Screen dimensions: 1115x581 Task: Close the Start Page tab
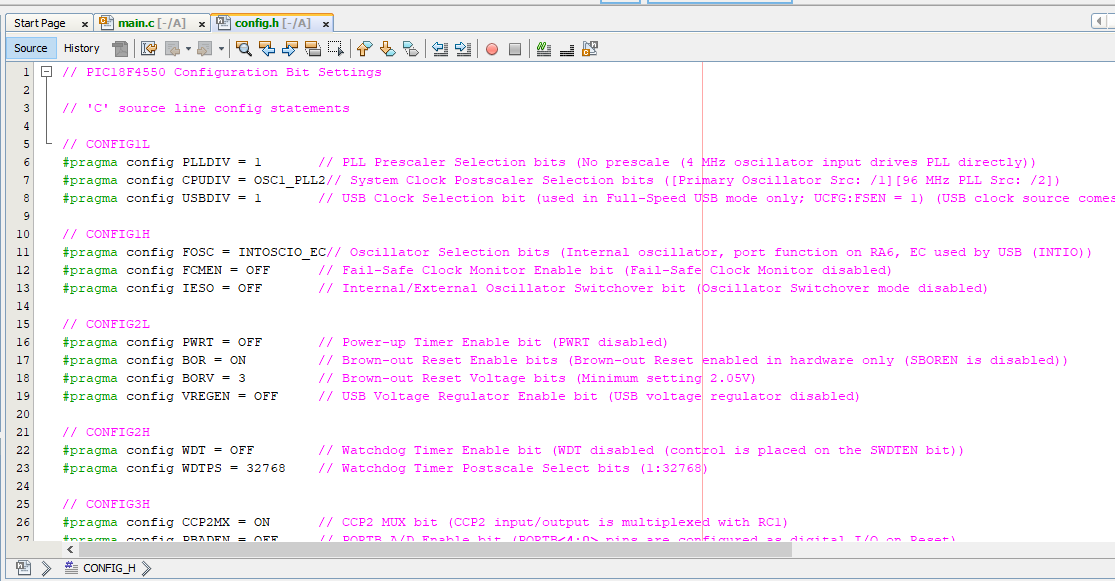85,24
